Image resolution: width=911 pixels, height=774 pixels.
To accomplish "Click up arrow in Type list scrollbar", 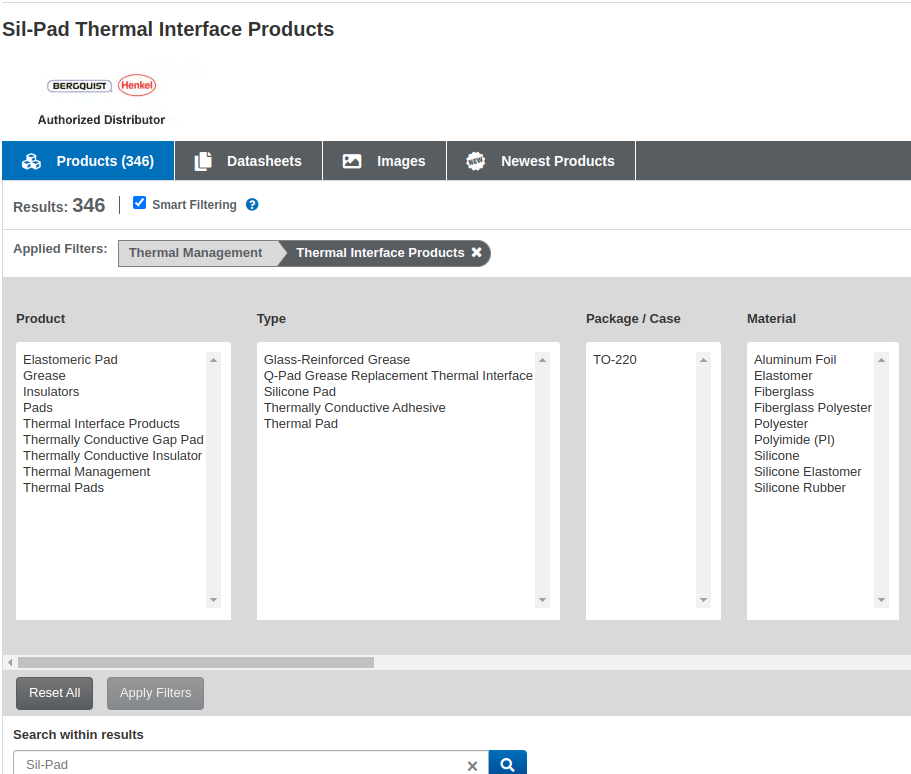I will 542,360.
